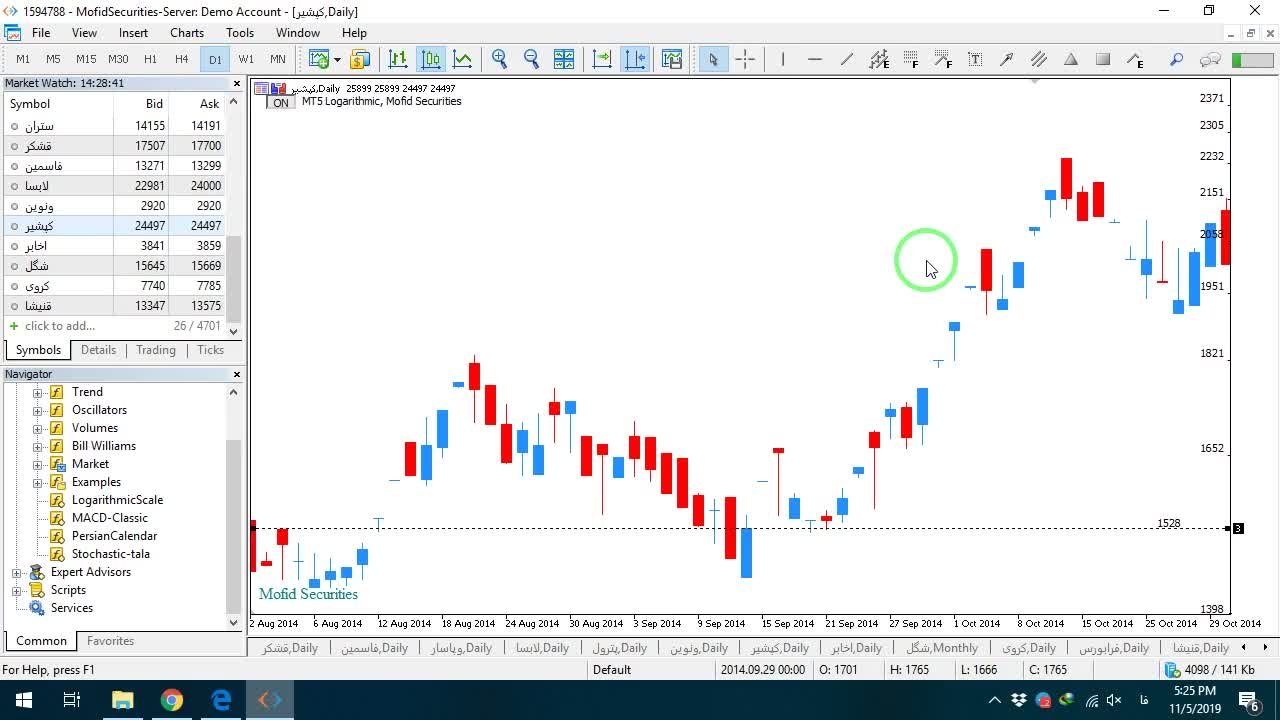Click the 'click to add...' symbol field

[x=60, y=326]
